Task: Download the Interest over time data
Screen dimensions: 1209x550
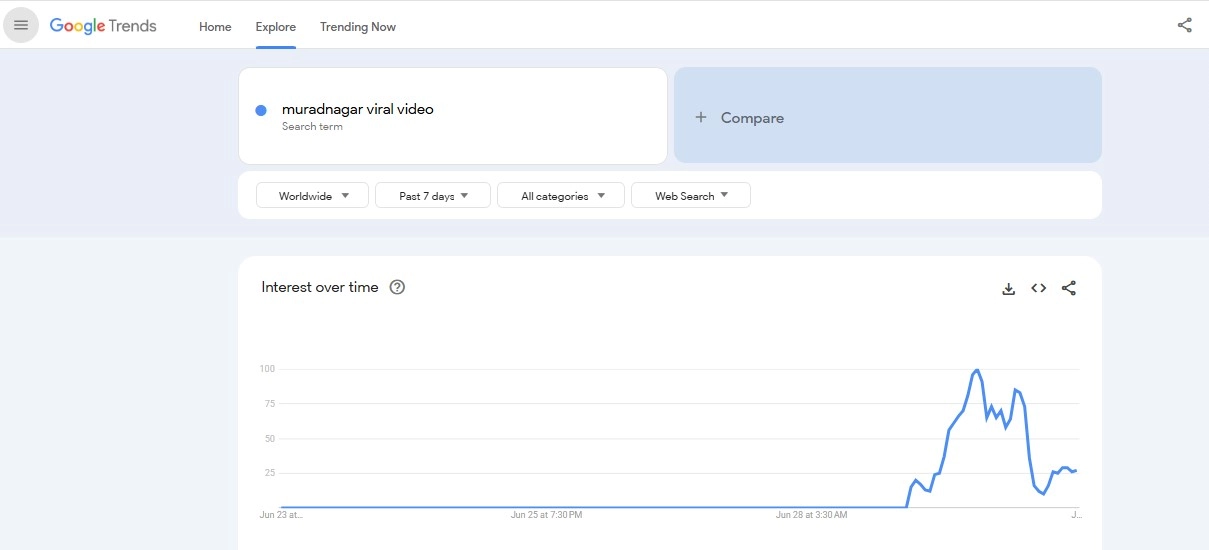Action: [x=1008, y=289]
